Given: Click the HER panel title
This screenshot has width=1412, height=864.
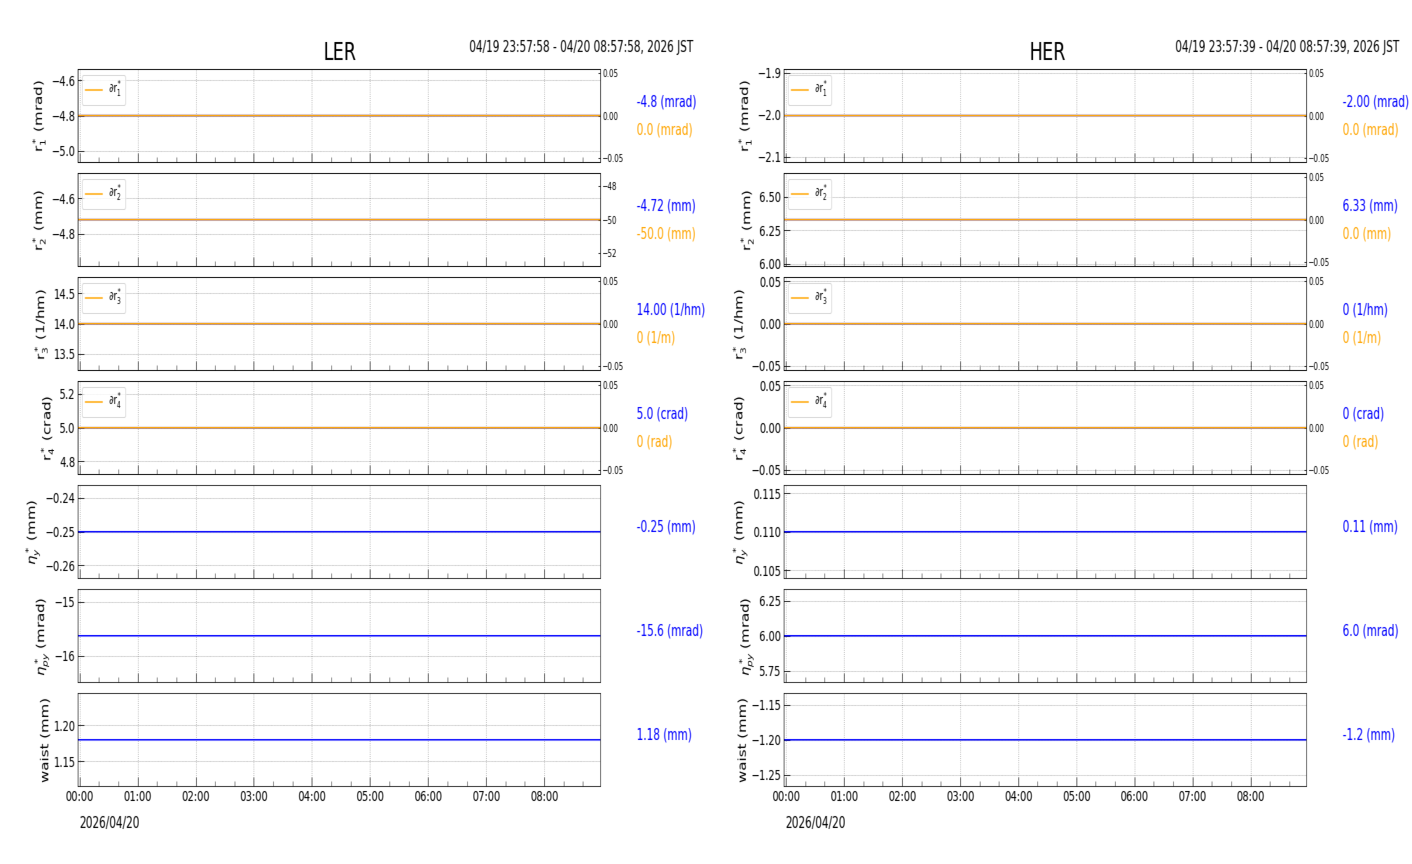Looking at the screenshot, I should coord(1047,52).
